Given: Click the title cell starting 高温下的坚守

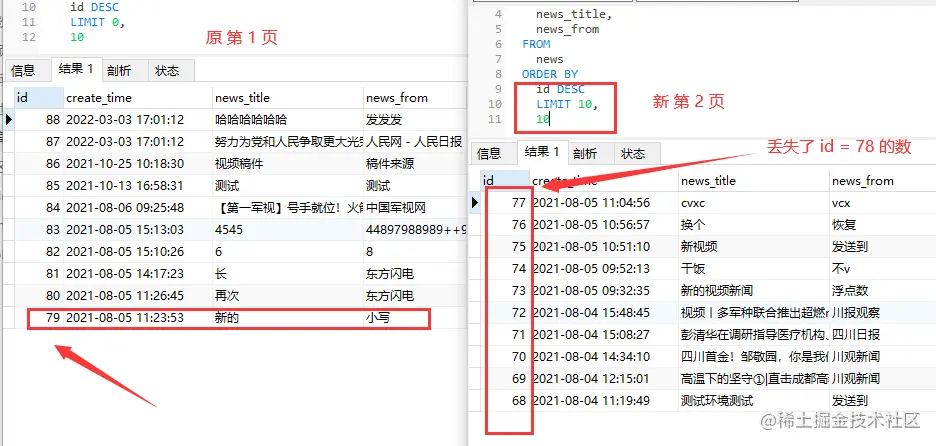Looking at the screenshot, I should pos(754,379).
